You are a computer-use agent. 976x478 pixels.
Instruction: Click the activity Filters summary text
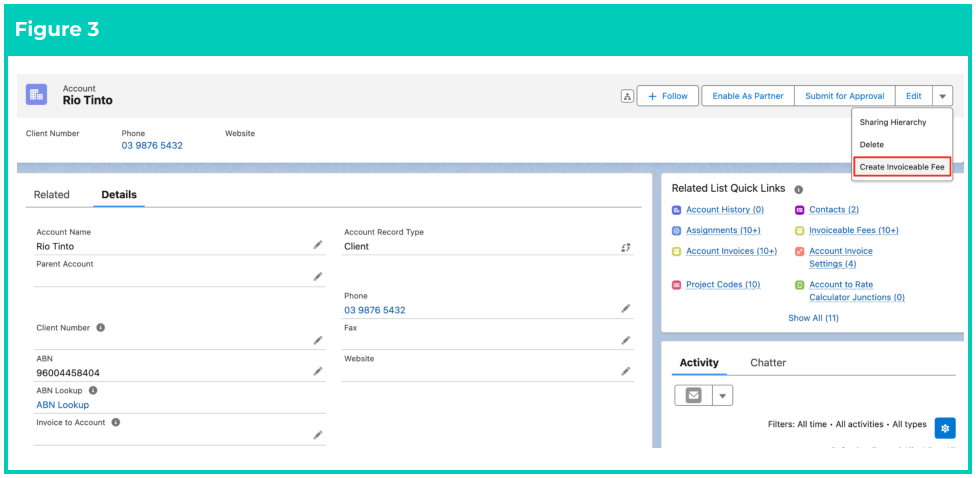coord(847,424)
